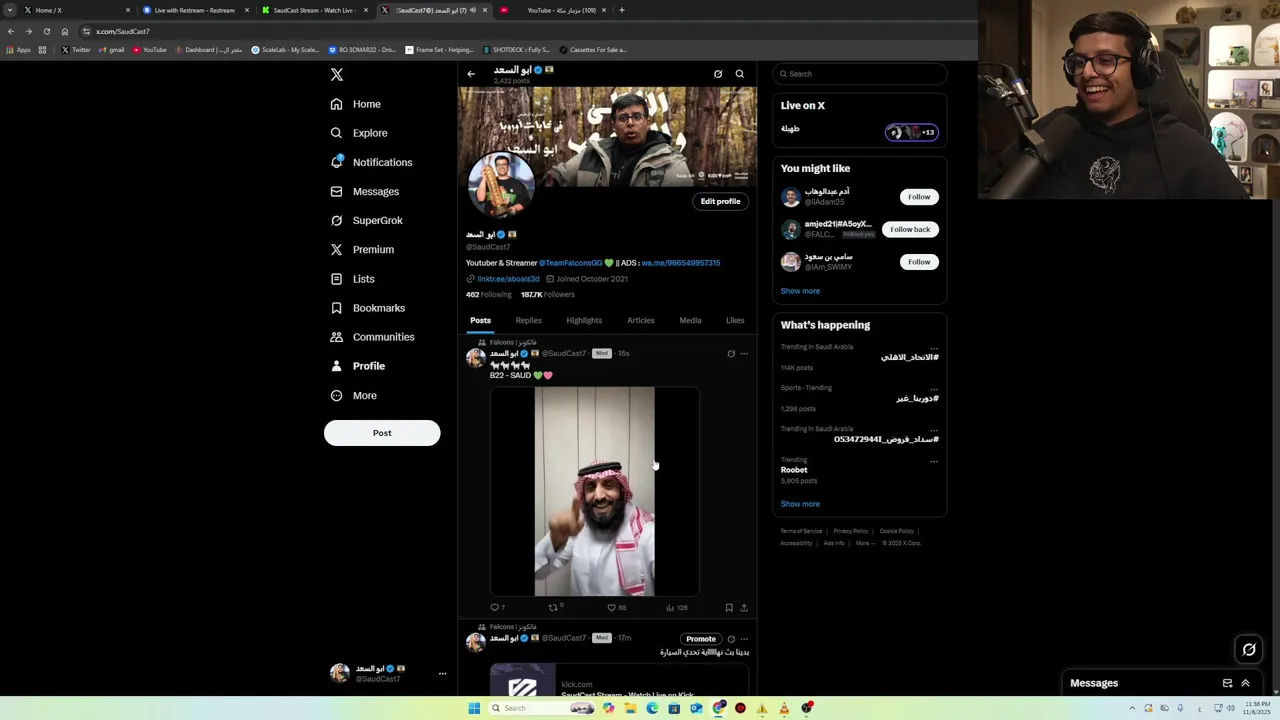Click the Windows Start button
1280x720 pixels.
coord(474,708)
